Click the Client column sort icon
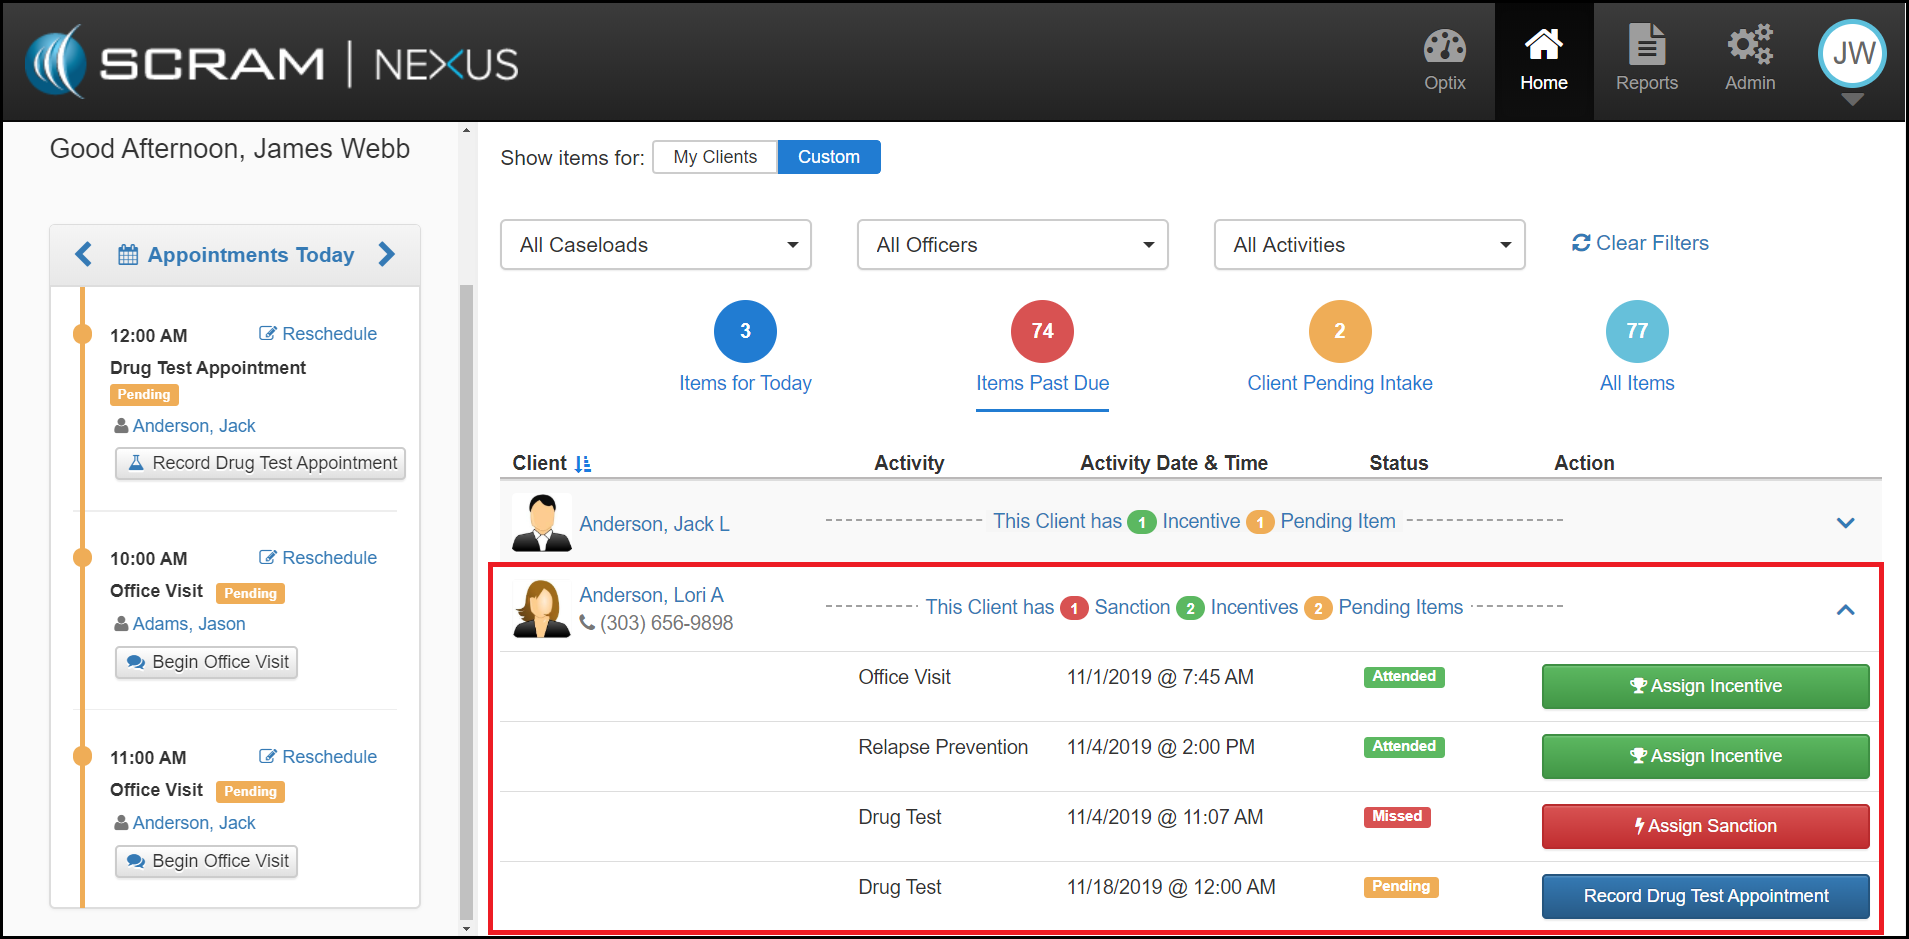This screenshot has height=939, width=1909. (583, 464)
